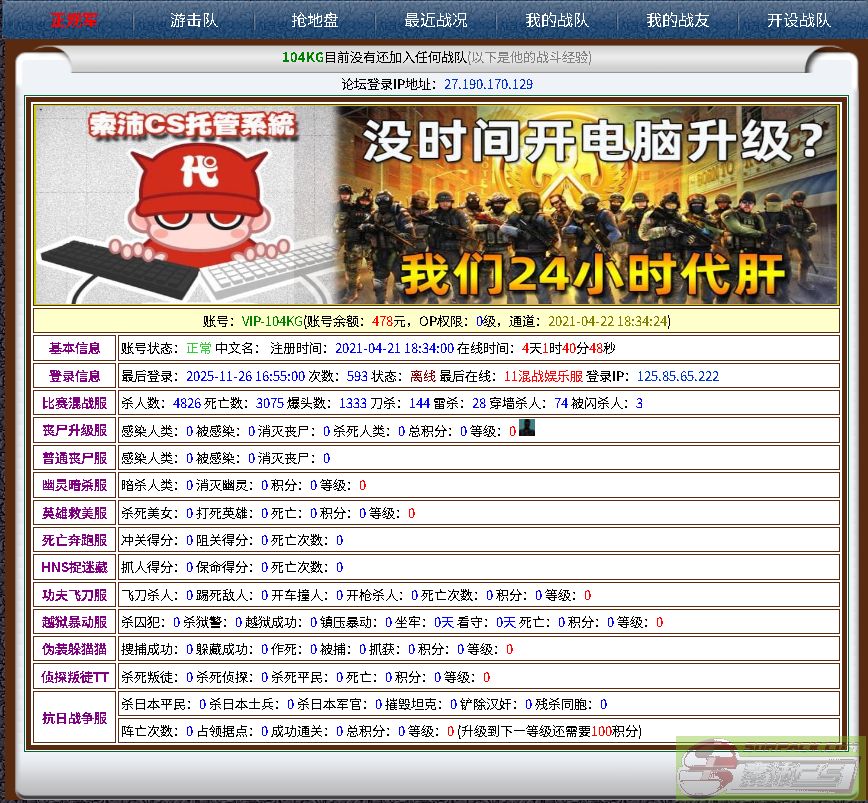The height and width of the screenshot is (803, 868).
Task: View 最近战况 in the top navigation
Action: 435,20
